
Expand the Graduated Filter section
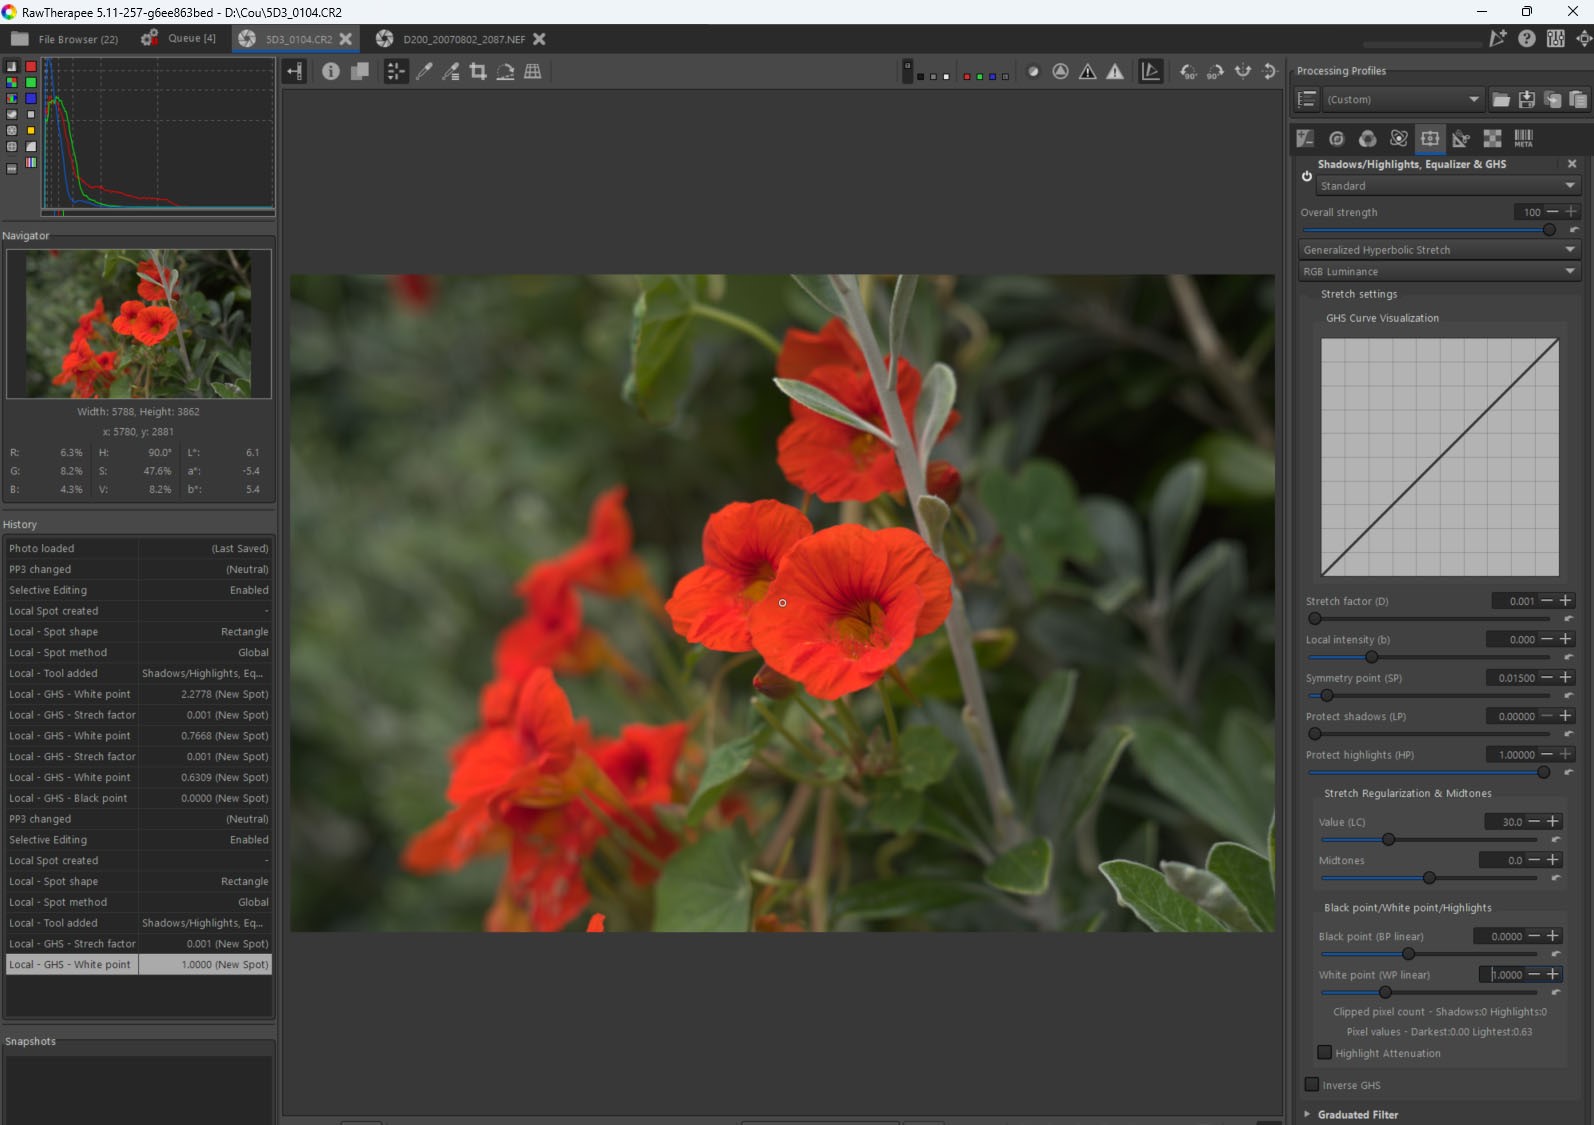1357,1114
